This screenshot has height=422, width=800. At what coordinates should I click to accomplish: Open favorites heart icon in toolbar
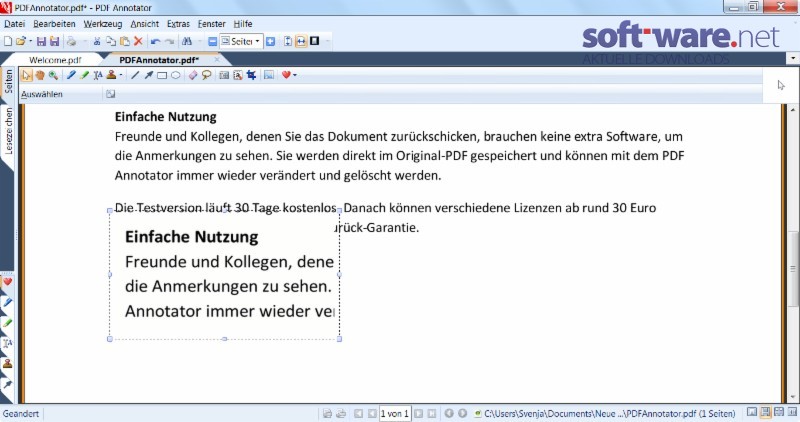(286, 76)
